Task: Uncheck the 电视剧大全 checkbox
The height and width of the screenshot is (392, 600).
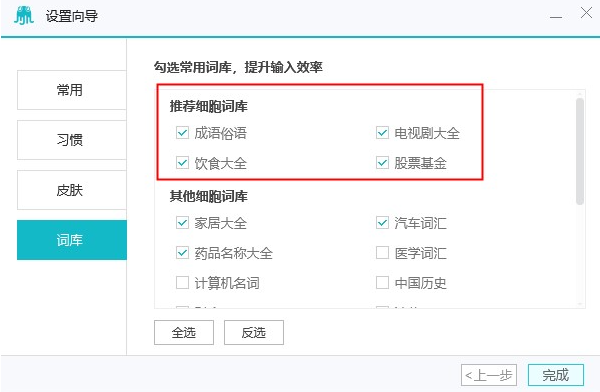Action: click(x=382, y=133)
